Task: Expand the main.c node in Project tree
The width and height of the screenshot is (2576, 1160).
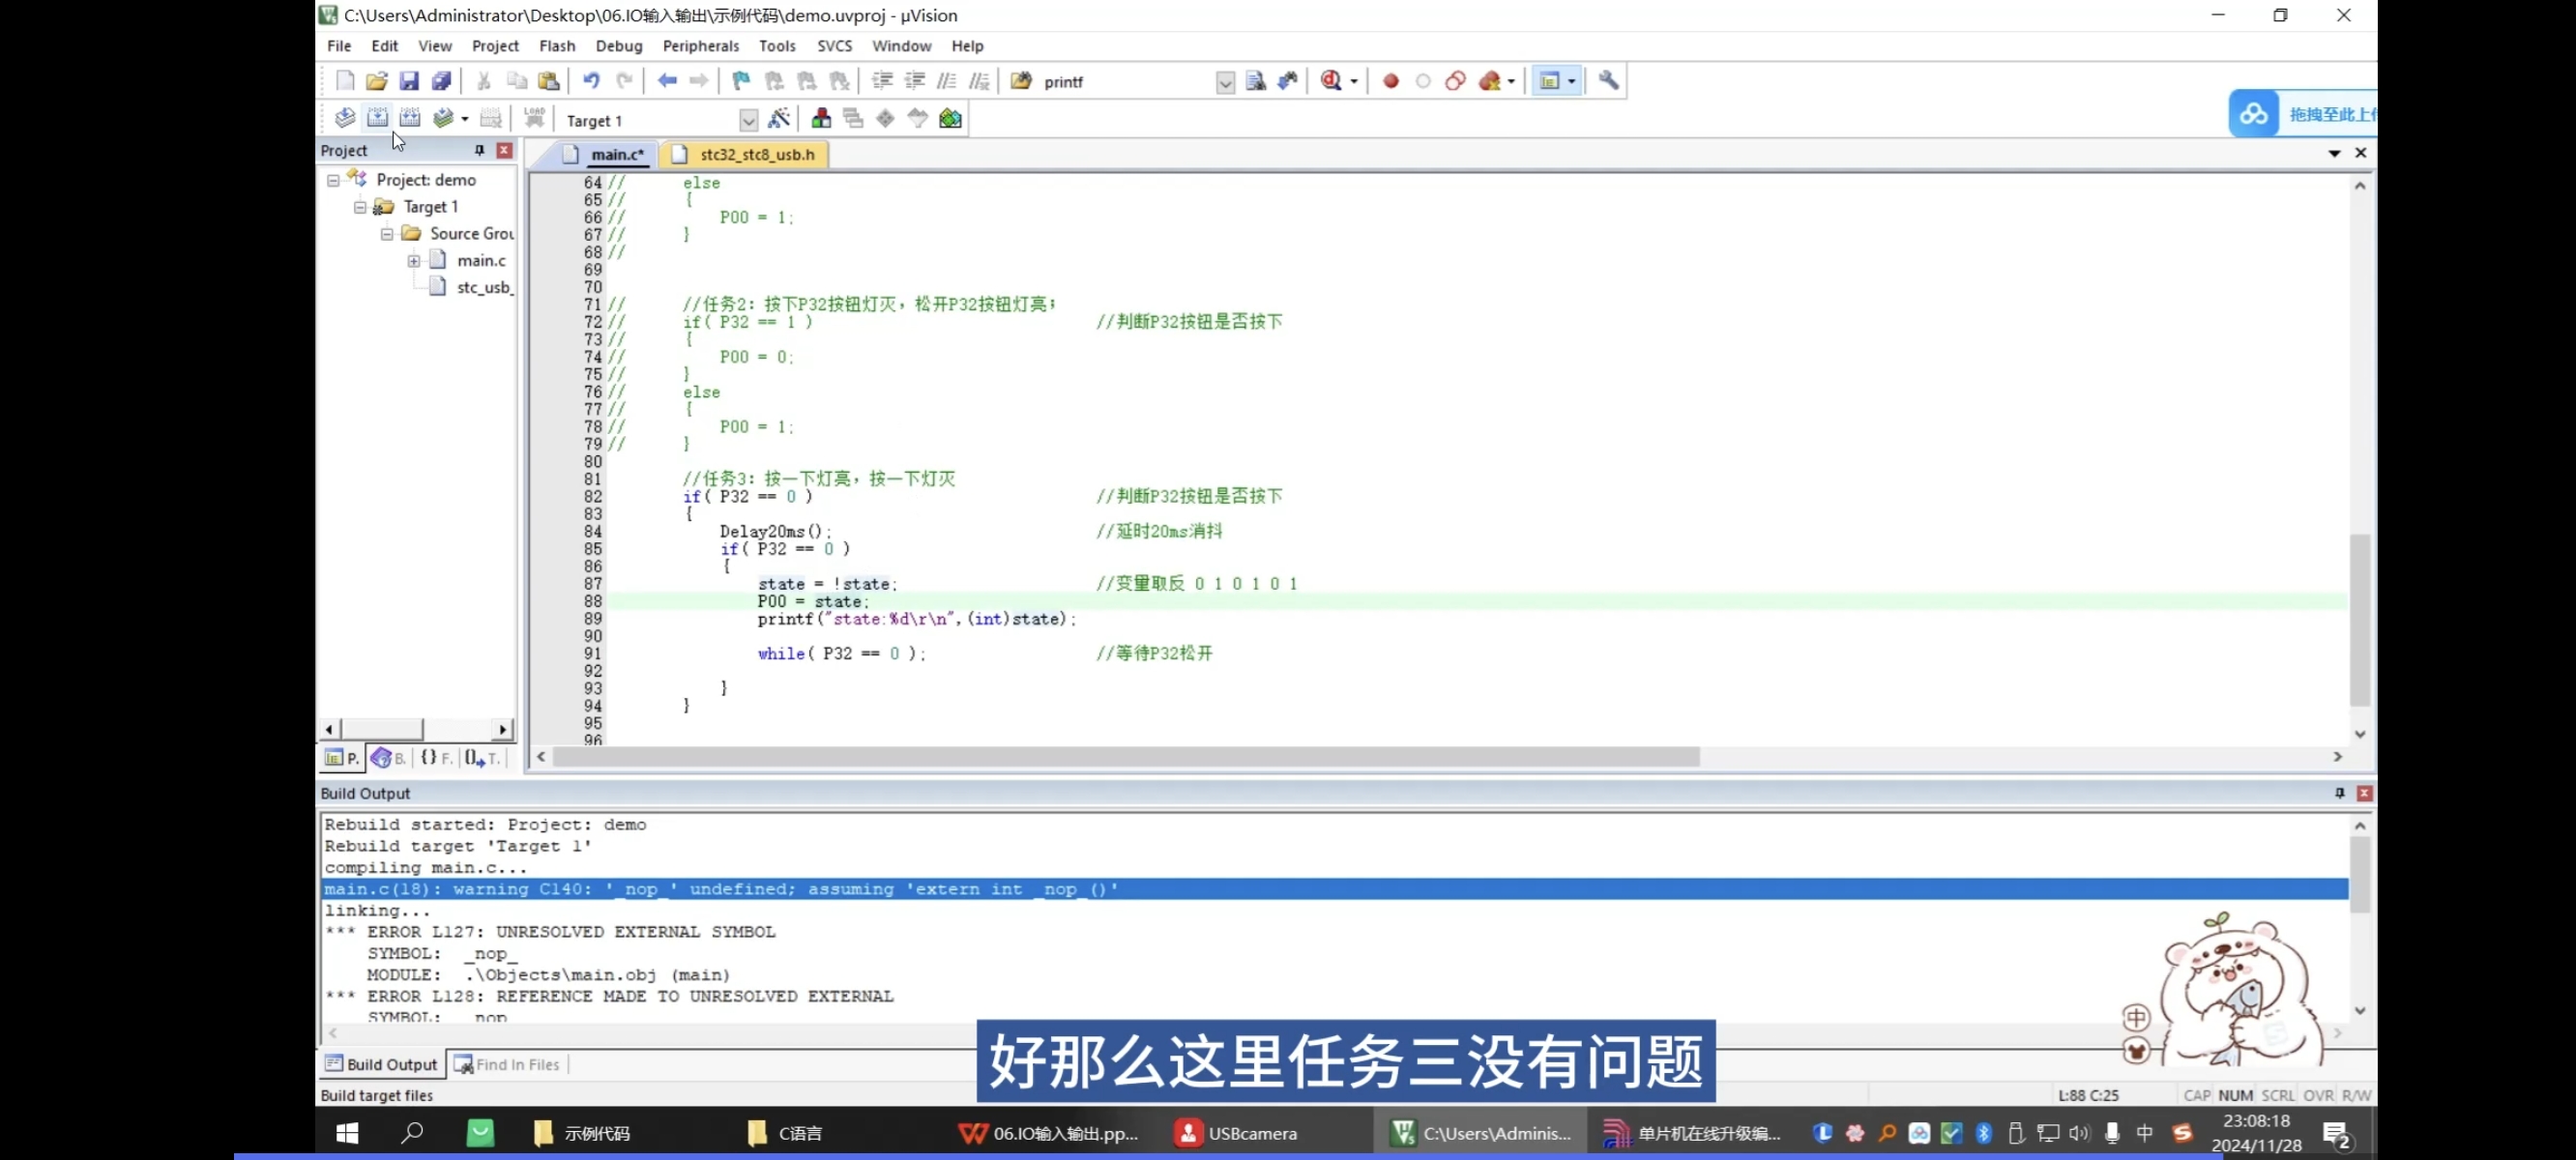Action: [415, 260]
